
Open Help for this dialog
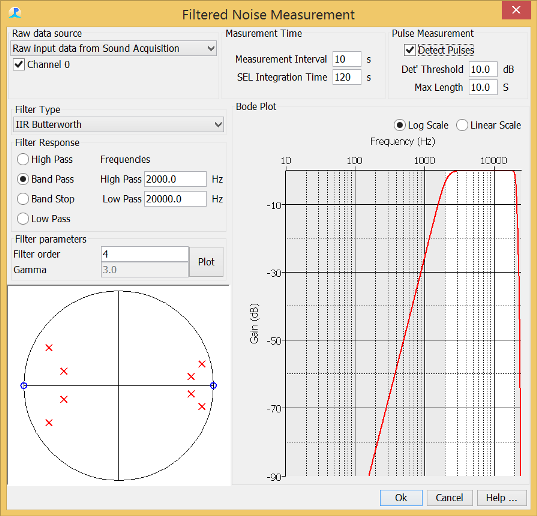502,498
